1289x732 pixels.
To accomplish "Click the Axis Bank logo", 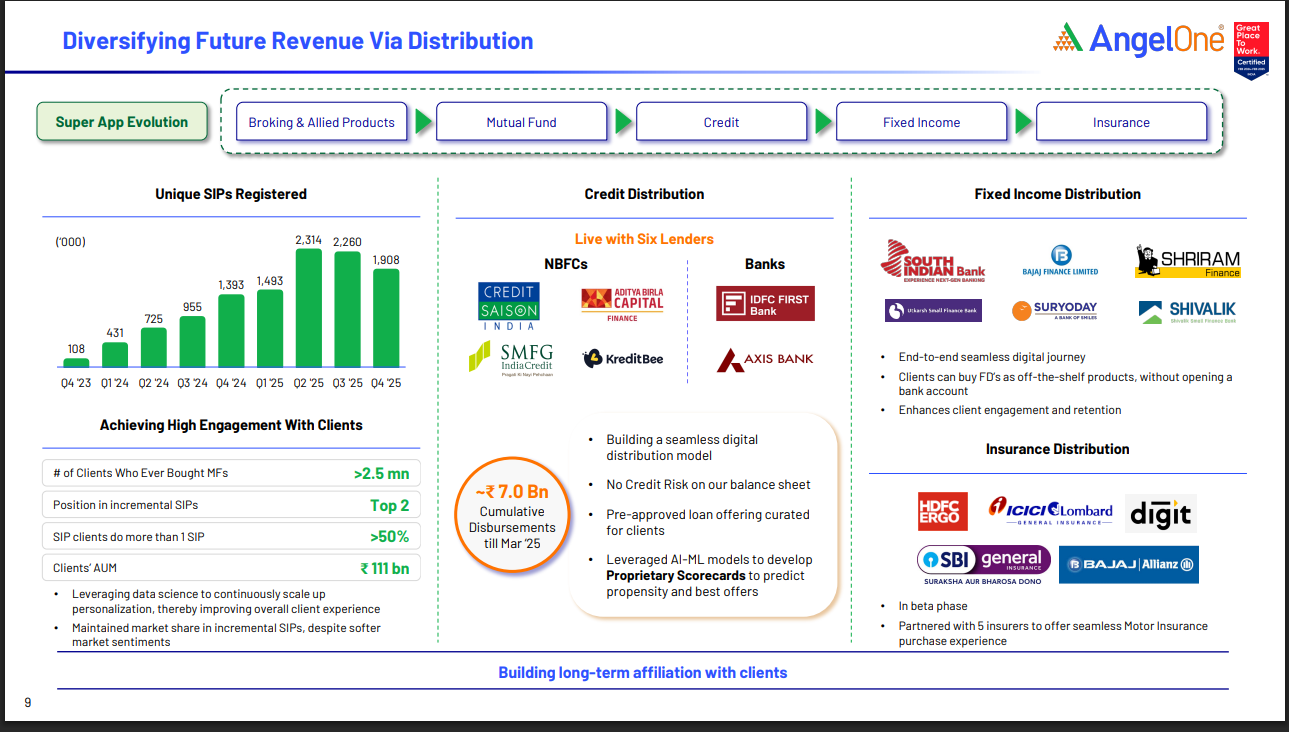I will (765, 359).
